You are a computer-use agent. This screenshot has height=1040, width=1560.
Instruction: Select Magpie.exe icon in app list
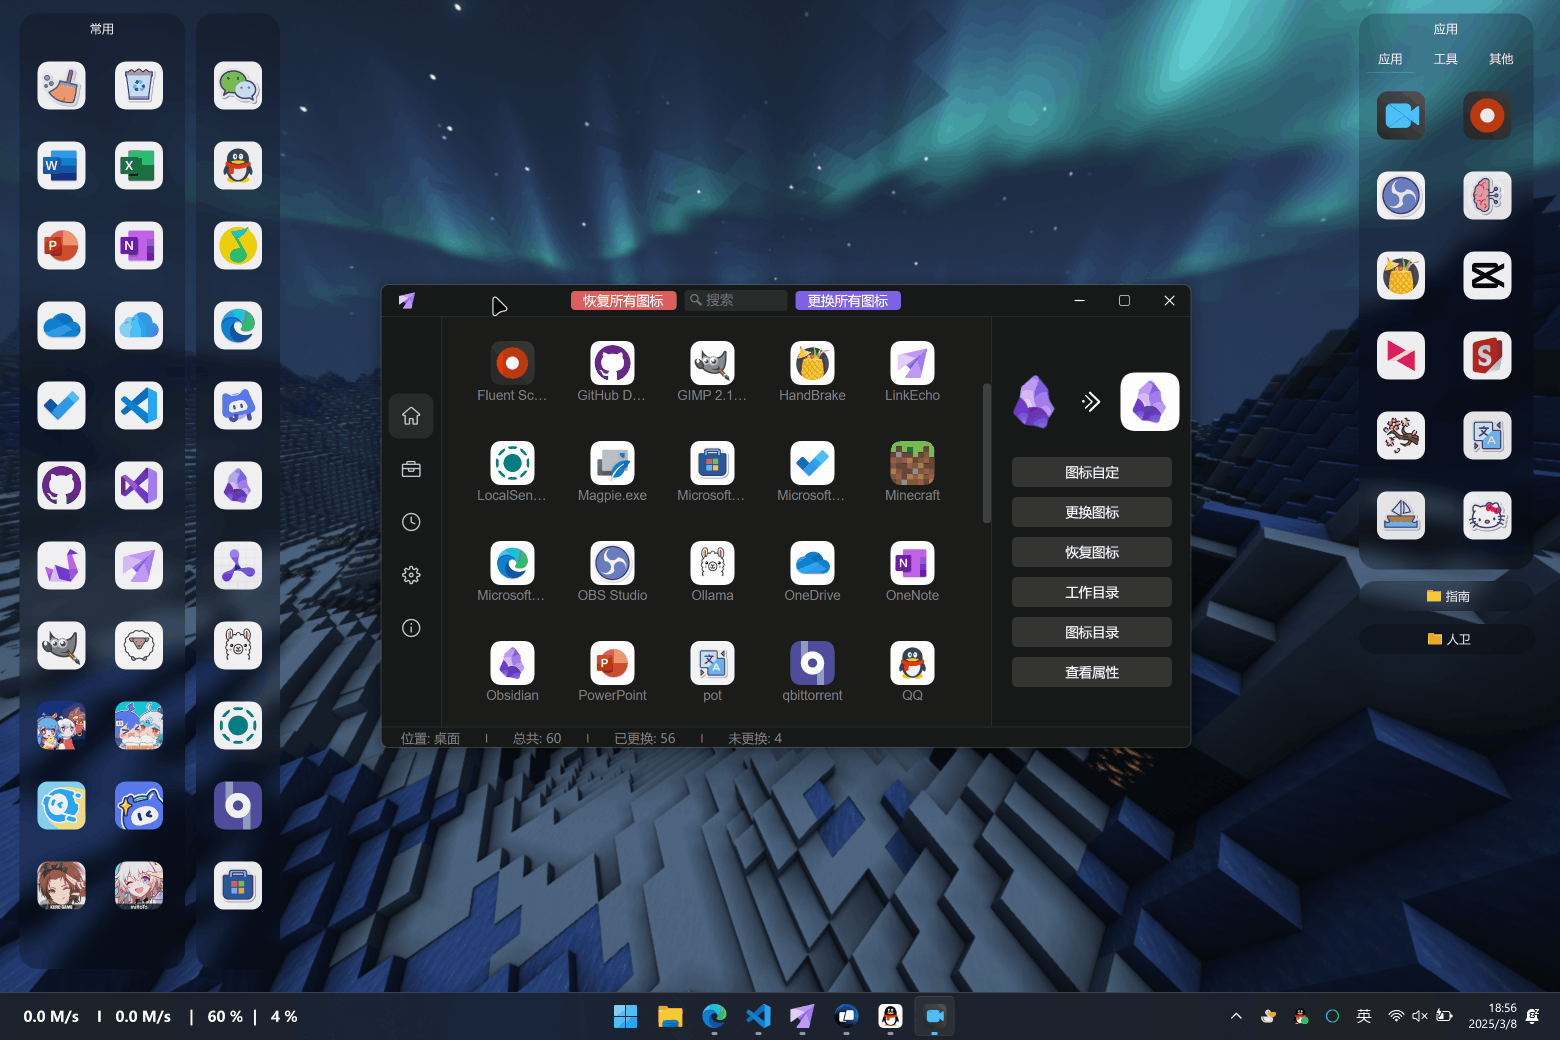[612, 463]
